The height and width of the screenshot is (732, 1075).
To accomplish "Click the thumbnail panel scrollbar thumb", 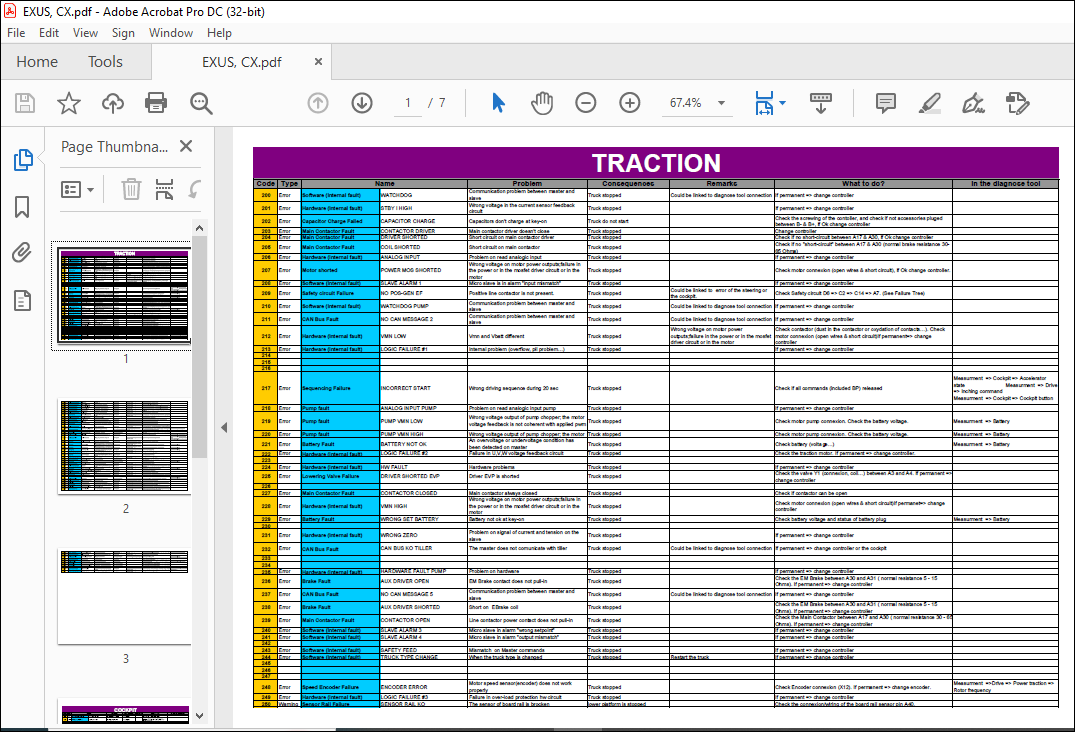I will click(x=200, y=347).
